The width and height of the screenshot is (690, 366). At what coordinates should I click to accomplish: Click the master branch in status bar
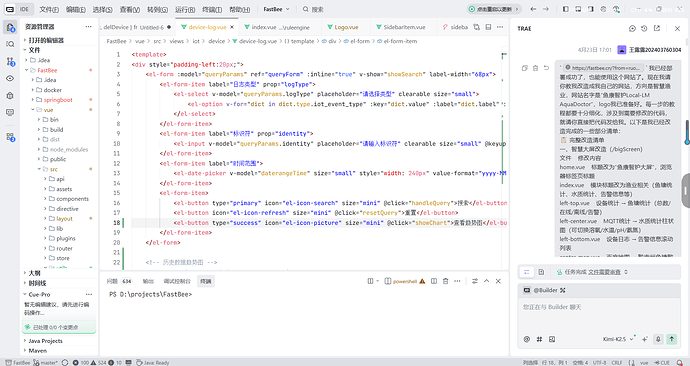46,362
